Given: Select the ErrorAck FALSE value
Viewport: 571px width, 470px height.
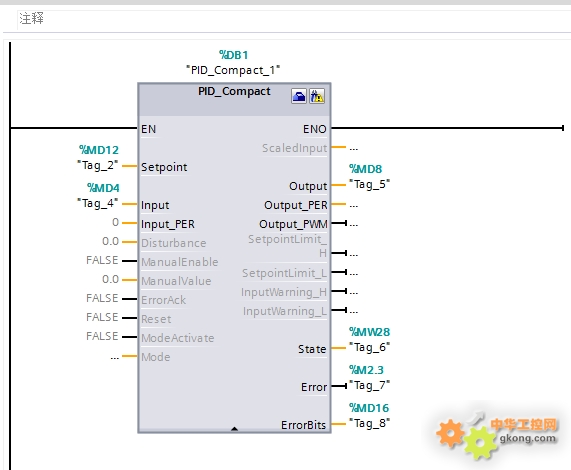Looking at the screenshot, I should tap(102, 298).
